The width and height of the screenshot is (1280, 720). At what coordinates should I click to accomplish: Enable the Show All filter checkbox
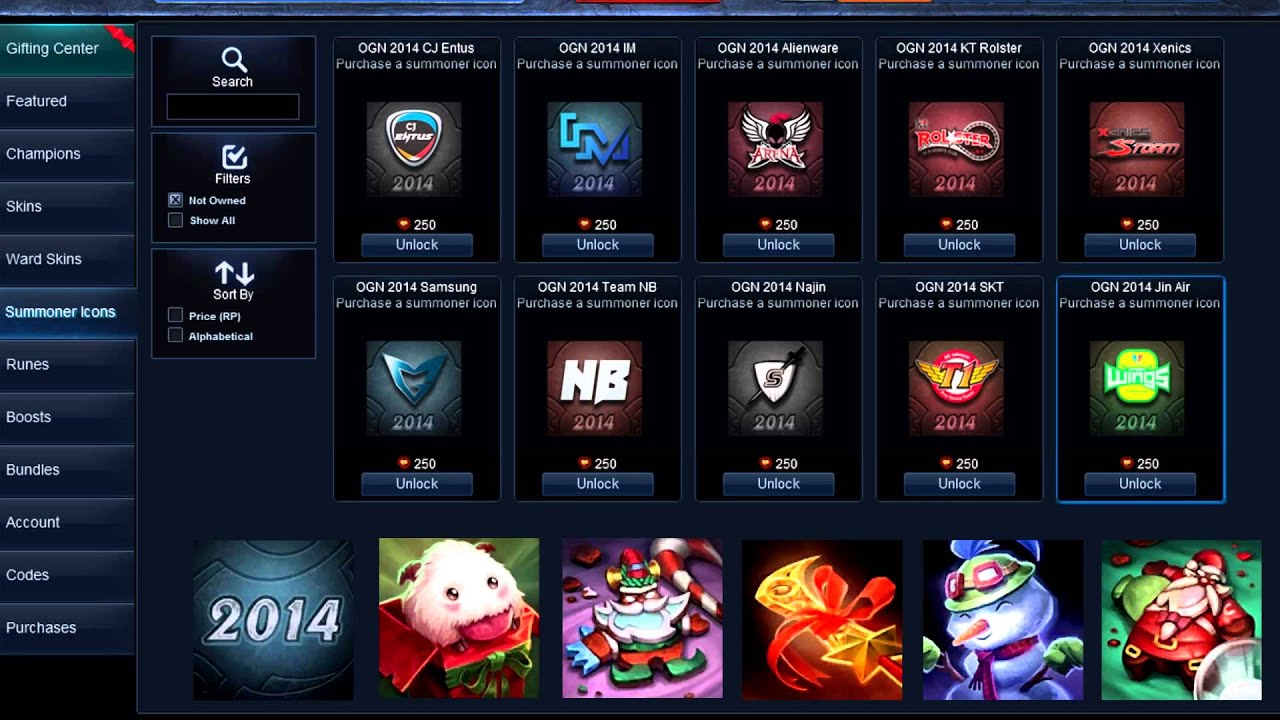(x=176, y=220)
